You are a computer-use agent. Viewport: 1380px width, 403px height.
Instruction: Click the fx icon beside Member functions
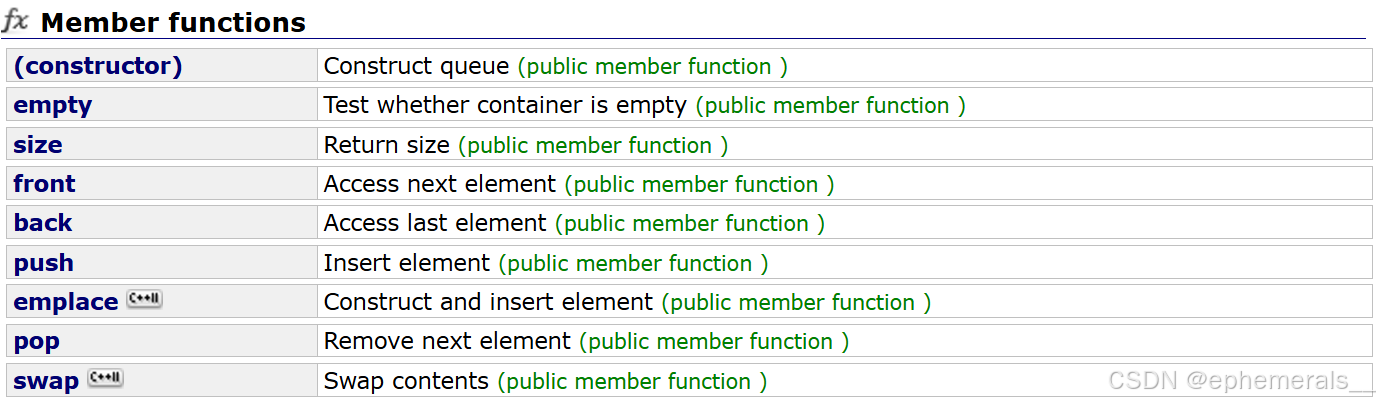point(15,21)
